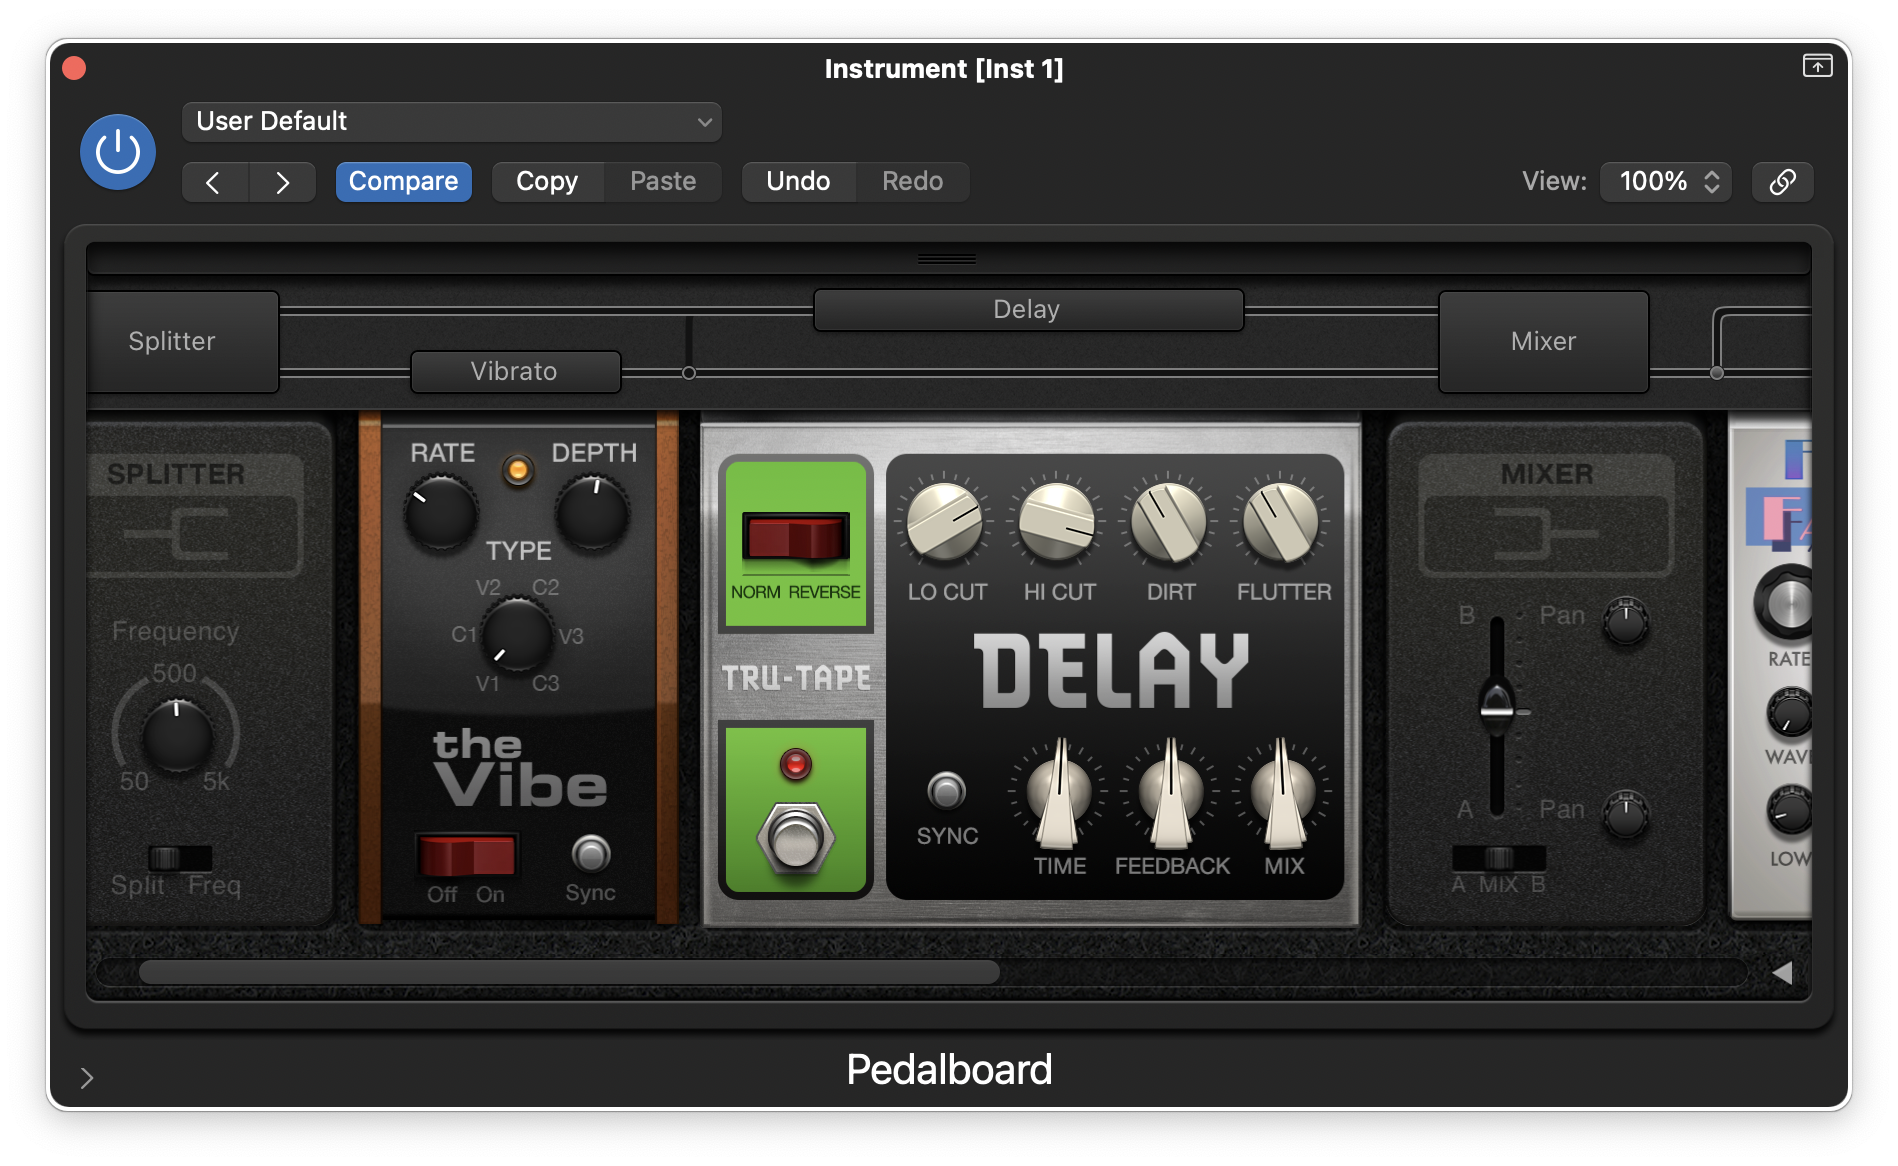Toggle the NORM/REVERSE red switch

795,537
